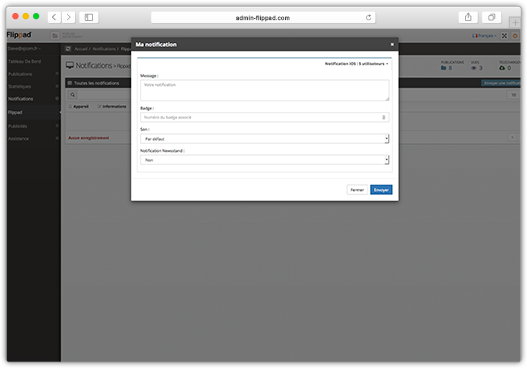Open the Publications sidebar item
The image size is (527, 368).
pos(20,74)
